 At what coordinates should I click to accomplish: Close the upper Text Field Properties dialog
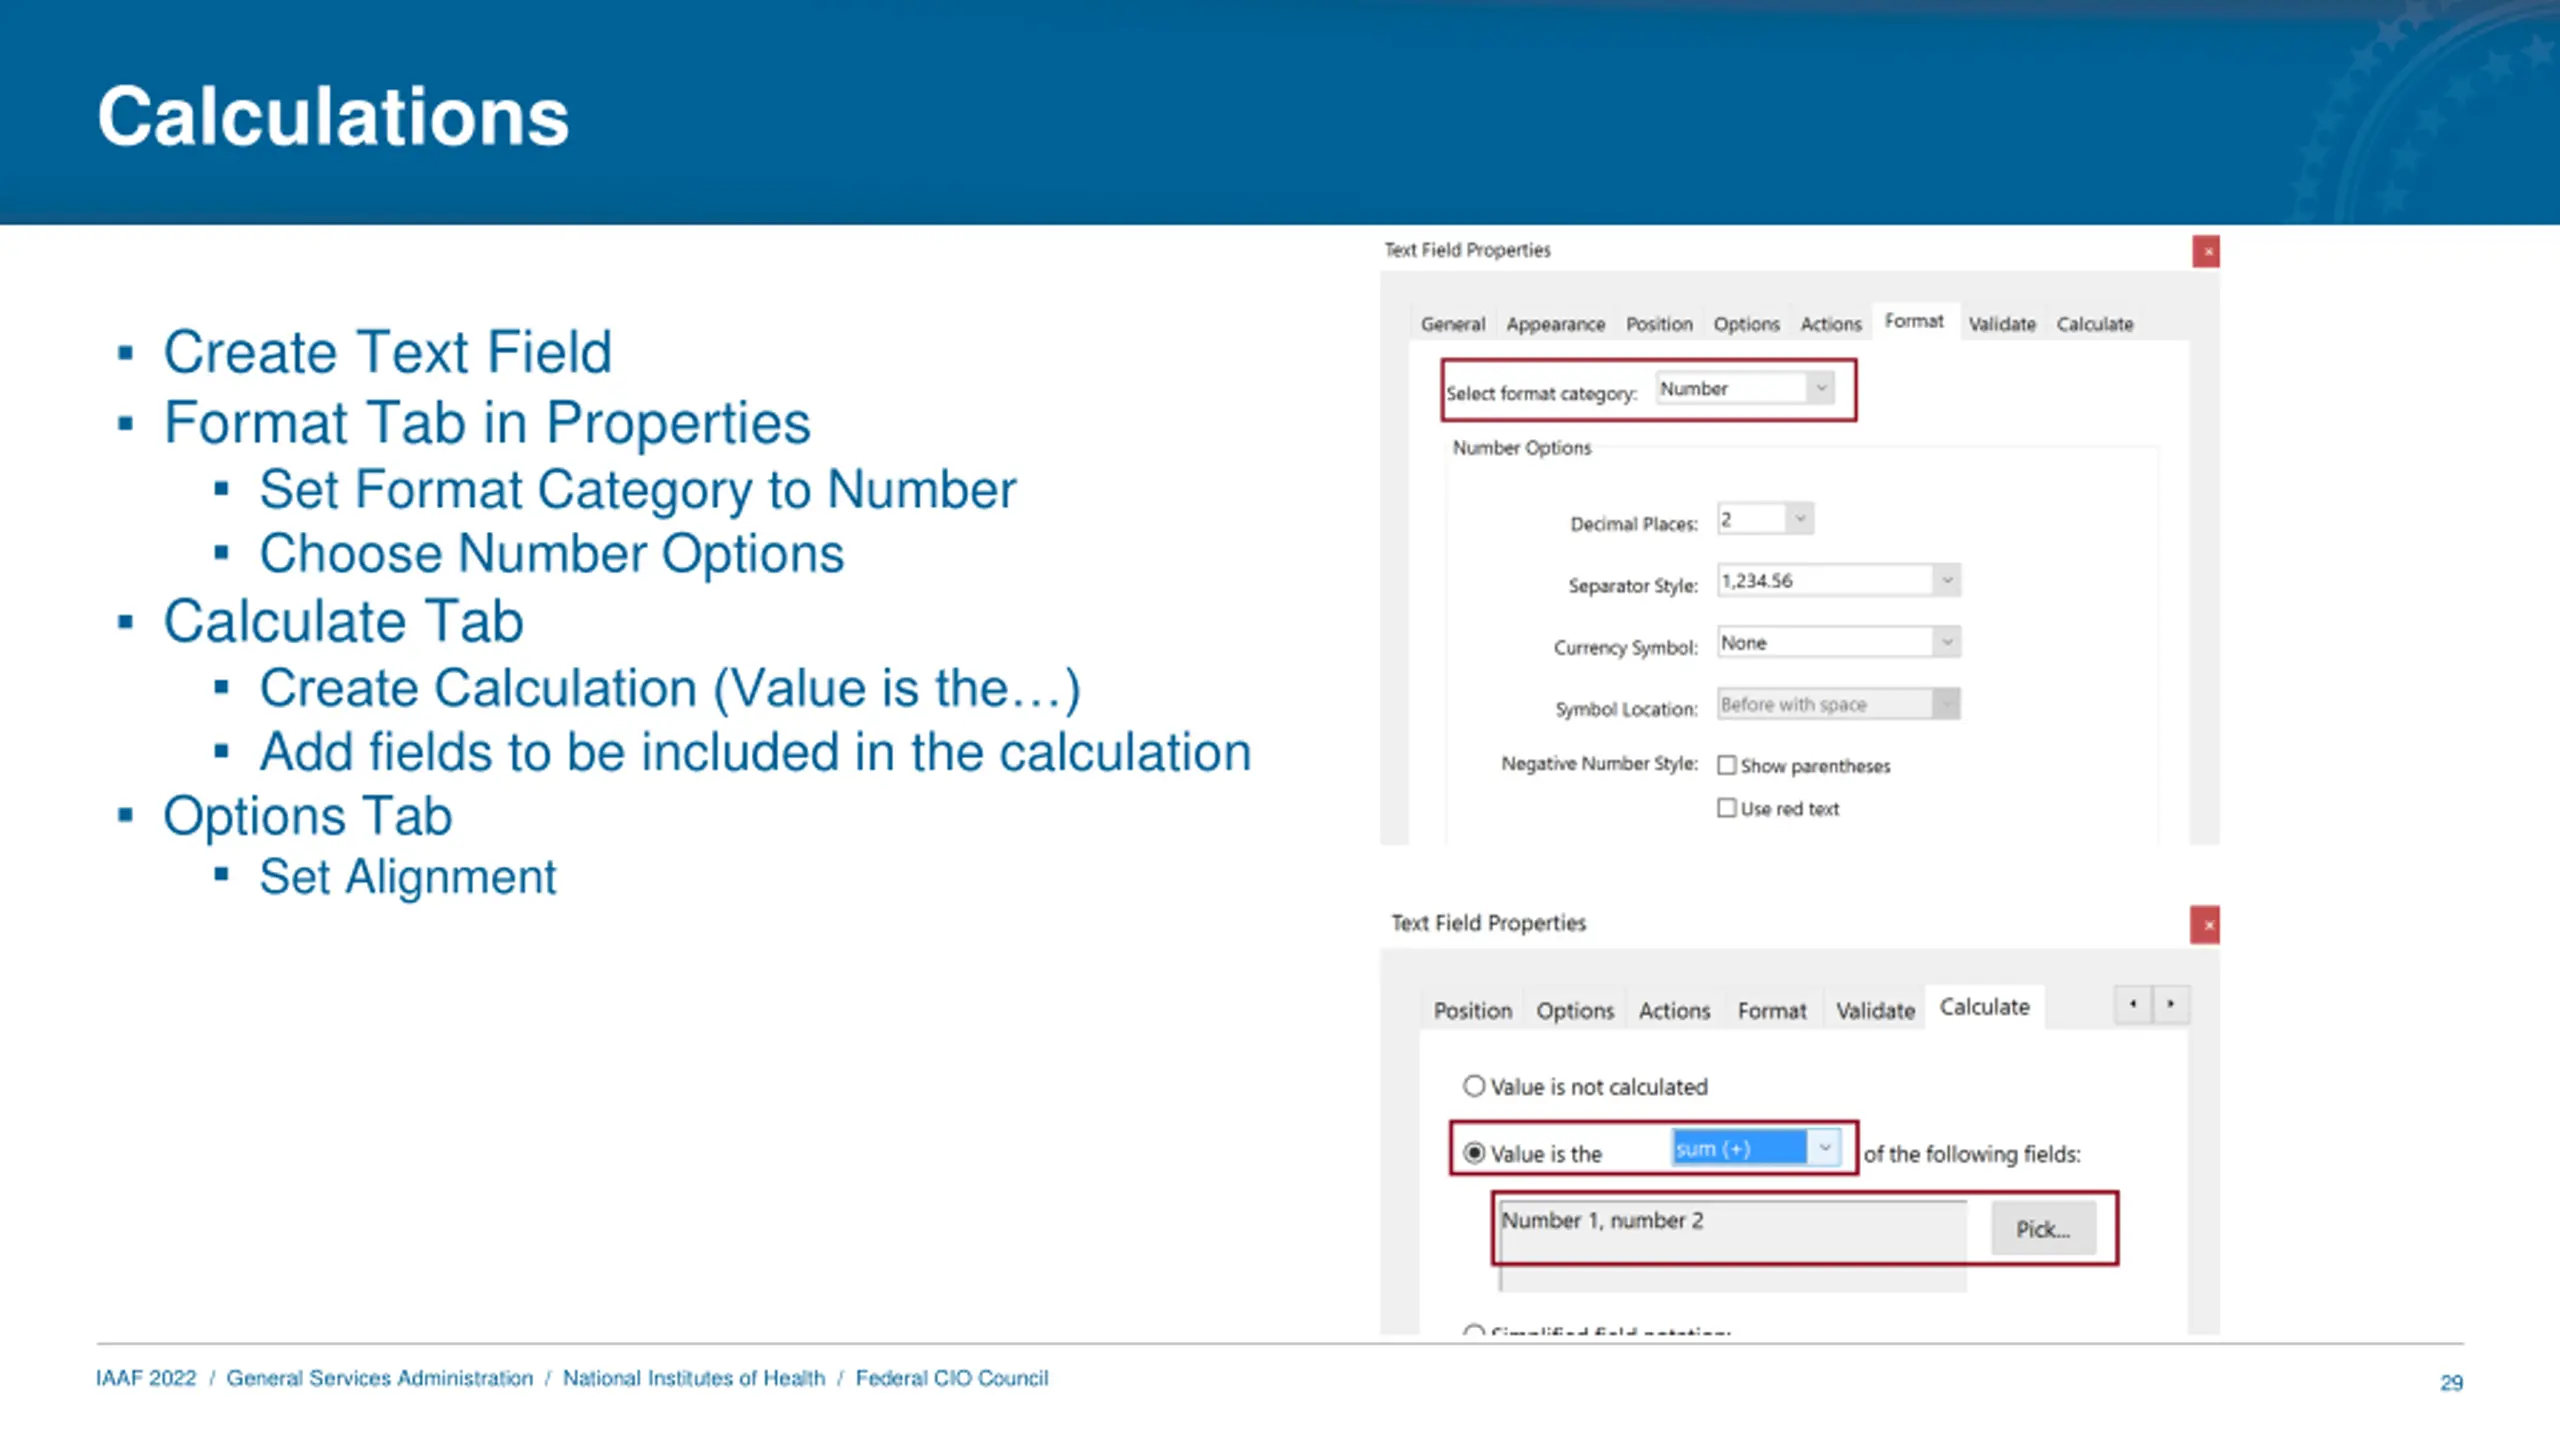click(2206, 251)
